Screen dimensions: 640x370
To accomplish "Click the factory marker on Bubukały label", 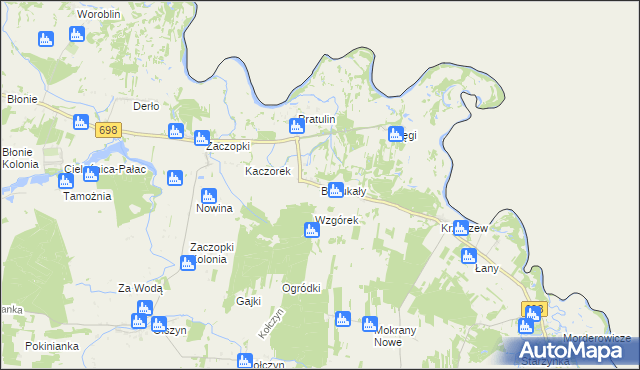I will point(336,190).
